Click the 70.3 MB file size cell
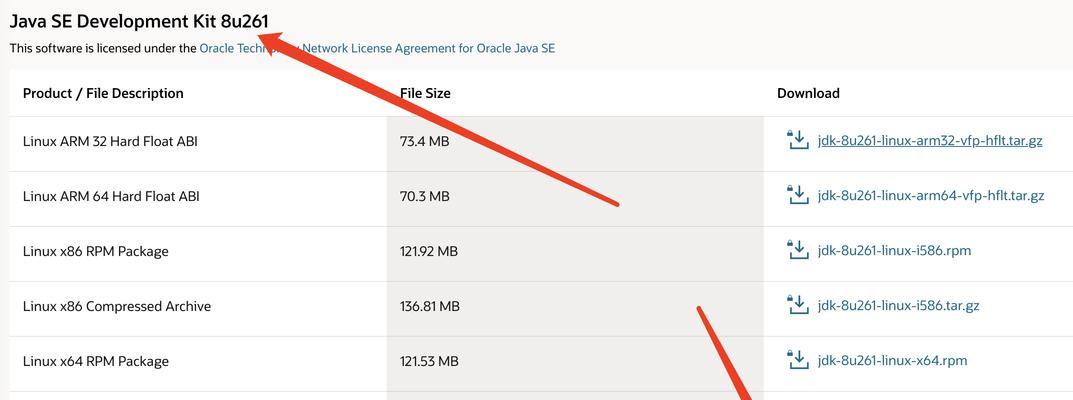Image resolution: width=1073 pixels, height=400 pixels. pos(575,198)
